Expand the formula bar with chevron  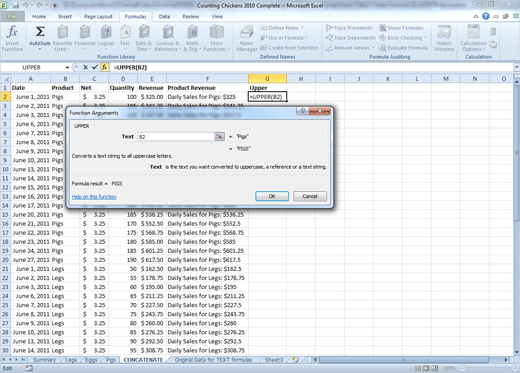pyautogui.click(x=516, y=67)
